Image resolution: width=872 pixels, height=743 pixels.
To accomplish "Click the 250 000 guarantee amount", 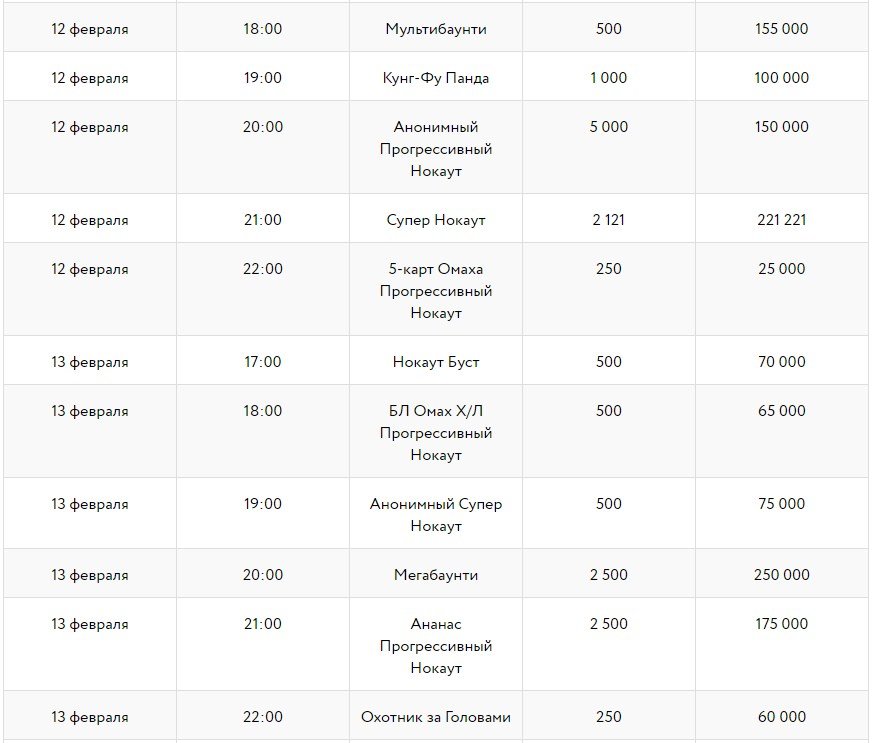I will (781, 575).
